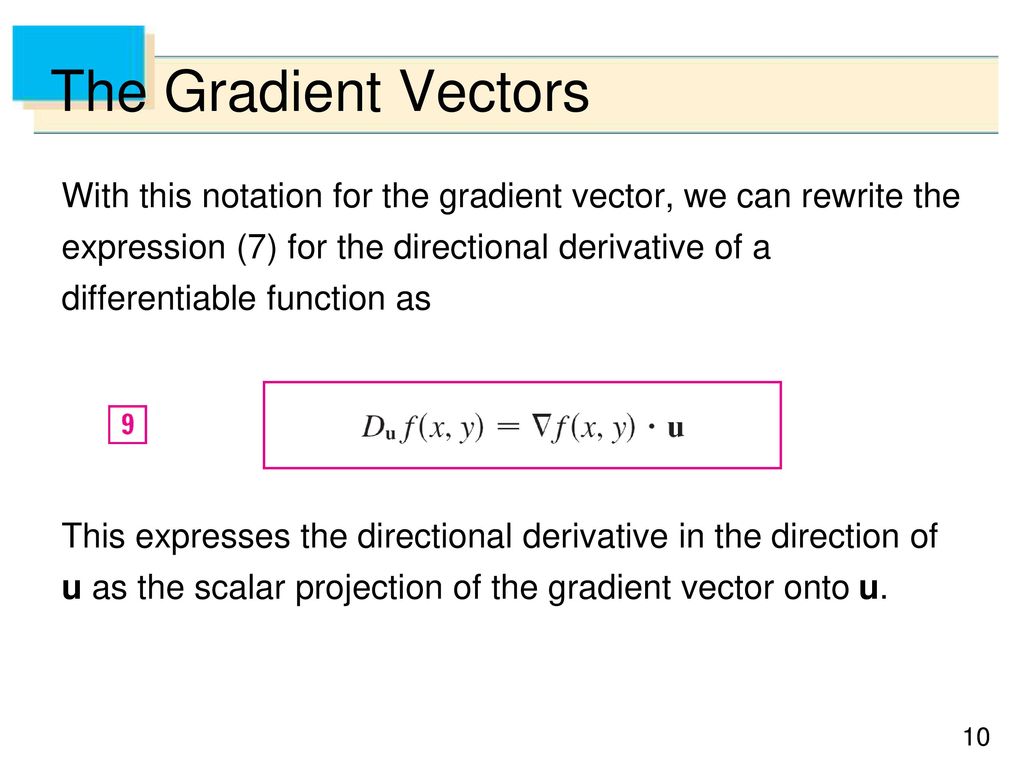
Task: Click the blue square in title corner
Action: [78, 63]
